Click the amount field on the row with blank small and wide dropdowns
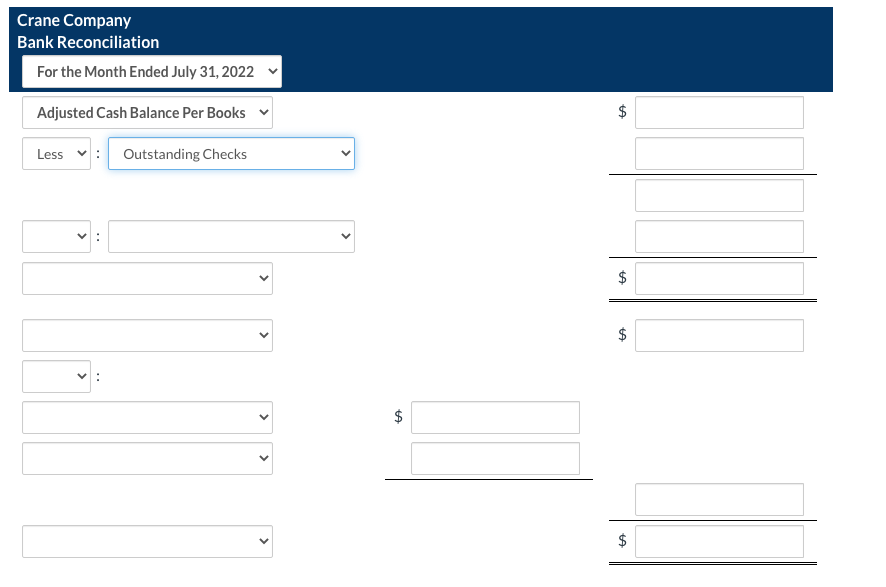886x587 pixels. click(719, 236)
